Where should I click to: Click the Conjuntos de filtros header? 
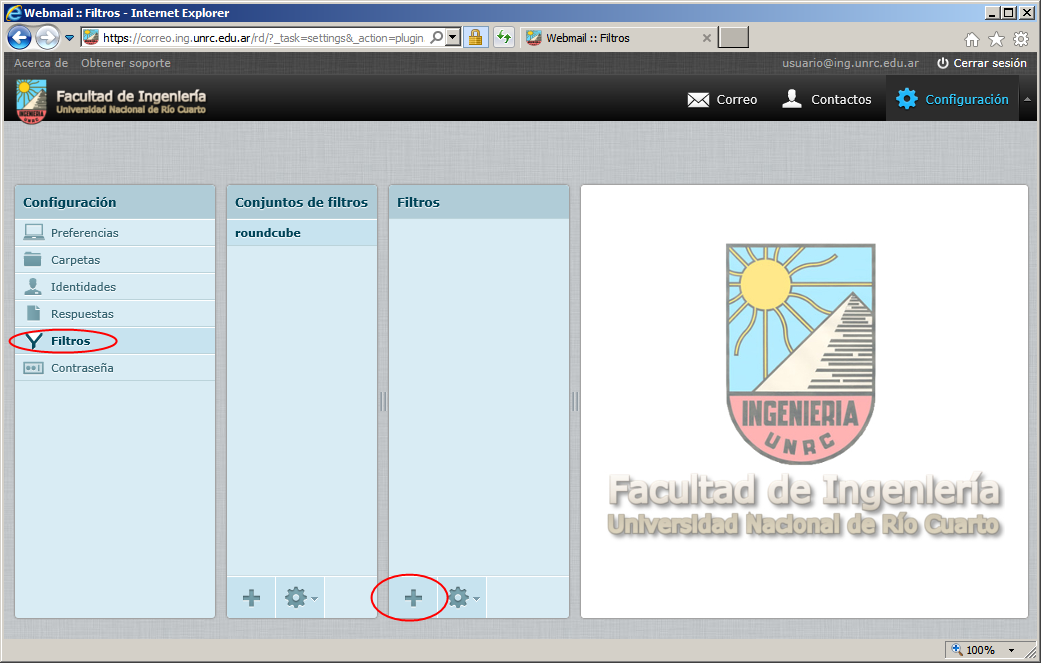(301, 202)
